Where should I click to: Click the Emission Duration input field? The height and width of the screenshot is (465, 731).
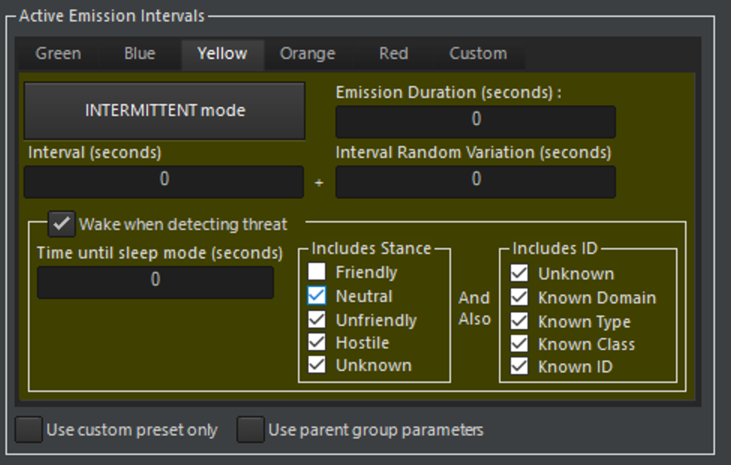pyautogui.click(x=475, y=120)
